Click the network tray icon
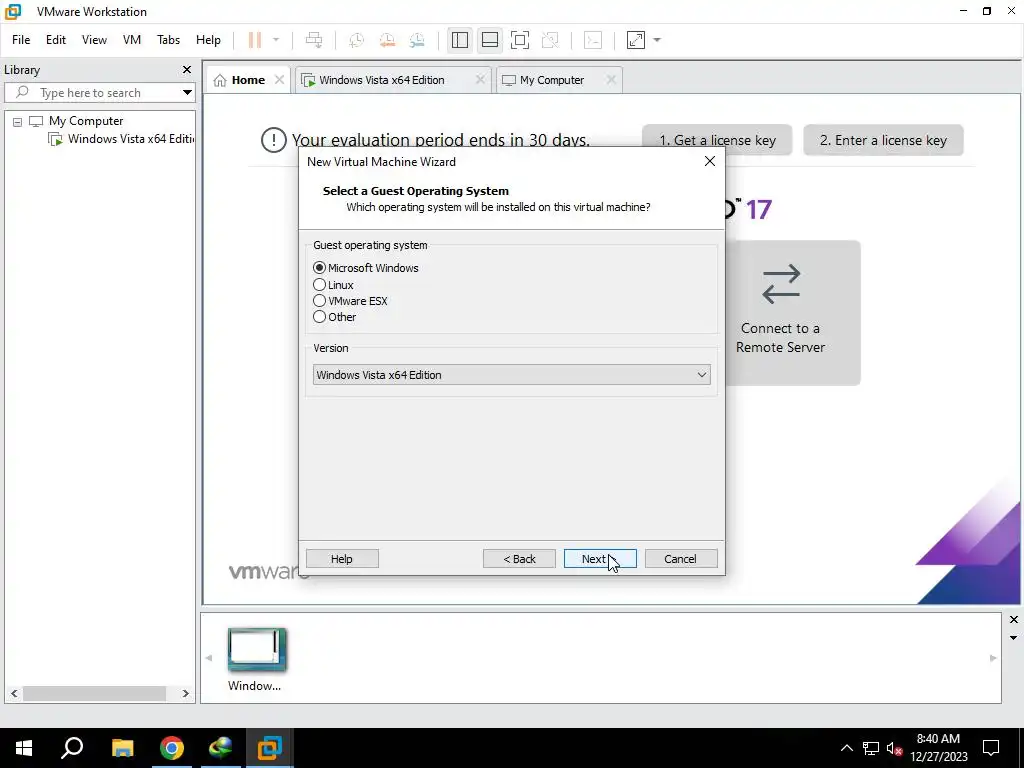Screen dimensions: 1024x768 (x=871, y=748)
